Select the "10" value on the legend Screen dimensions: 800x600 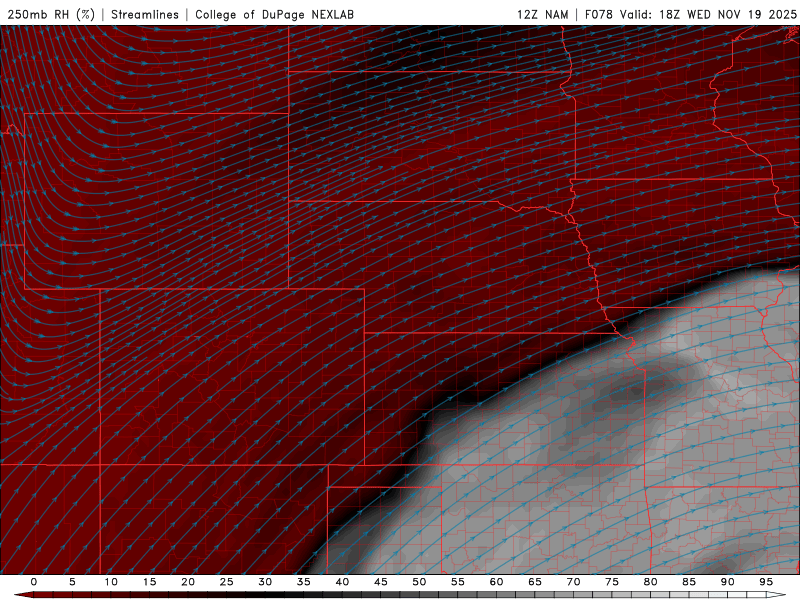coord(111,582)
